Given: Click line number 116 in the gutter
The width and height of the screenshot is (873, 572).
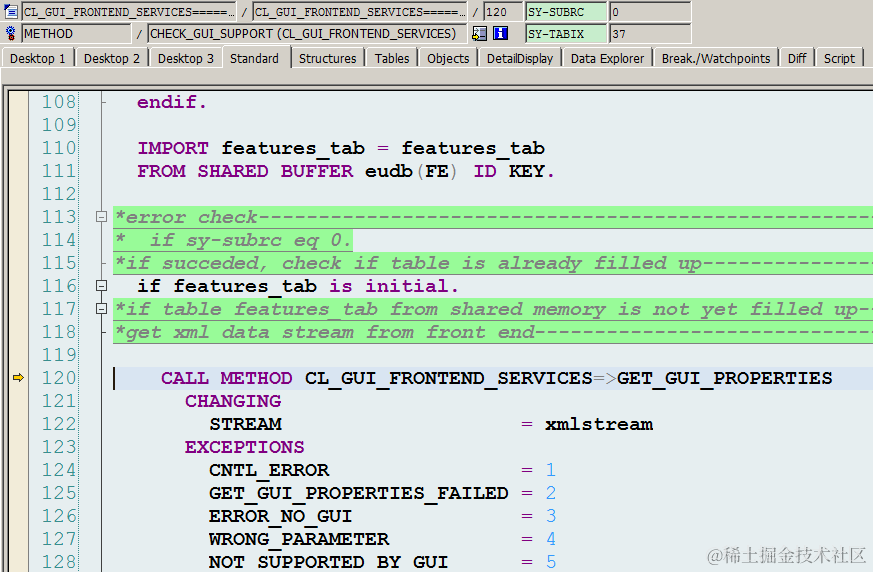Looking at the screenshot, I should point(58,286).
